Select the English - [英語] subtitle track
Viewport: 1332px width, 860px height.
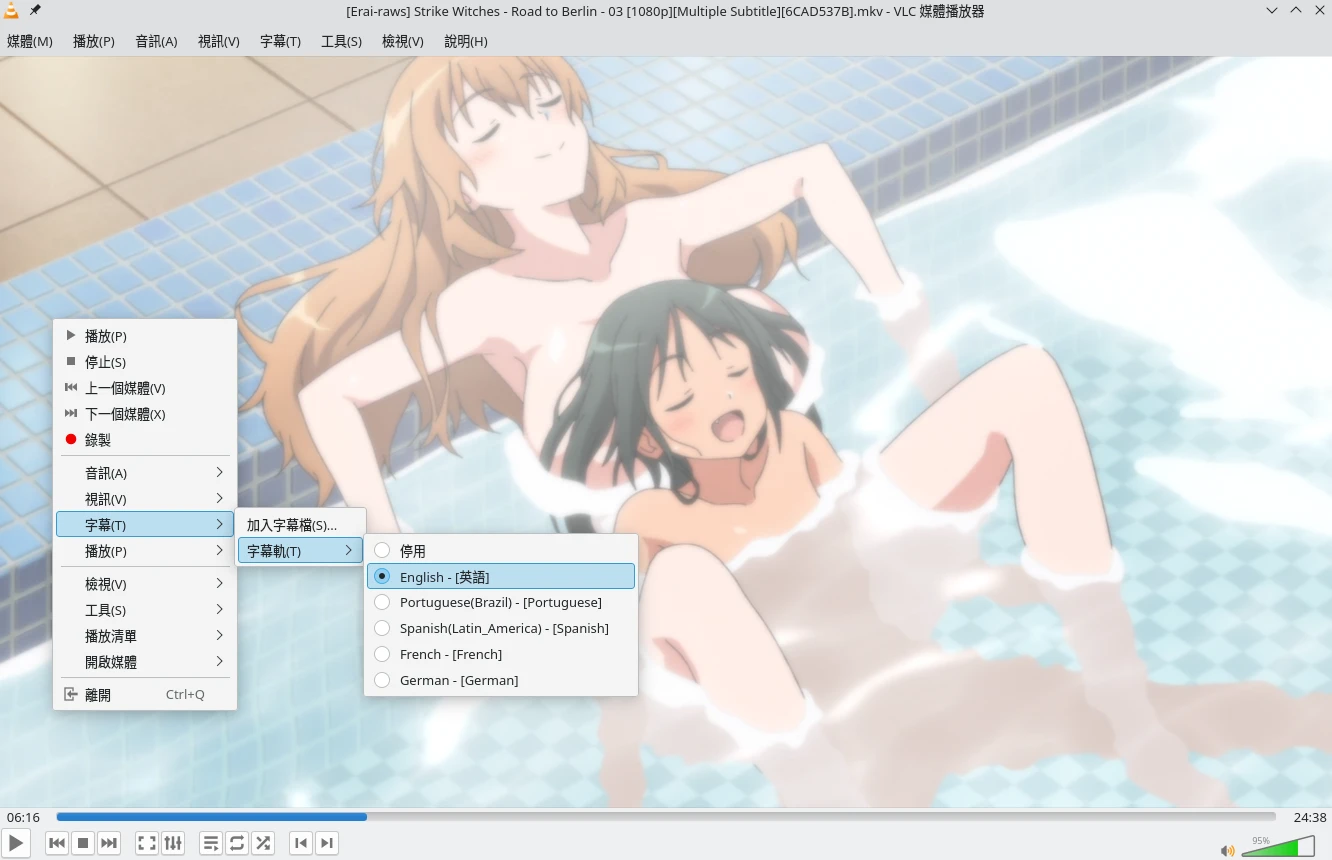501,576
